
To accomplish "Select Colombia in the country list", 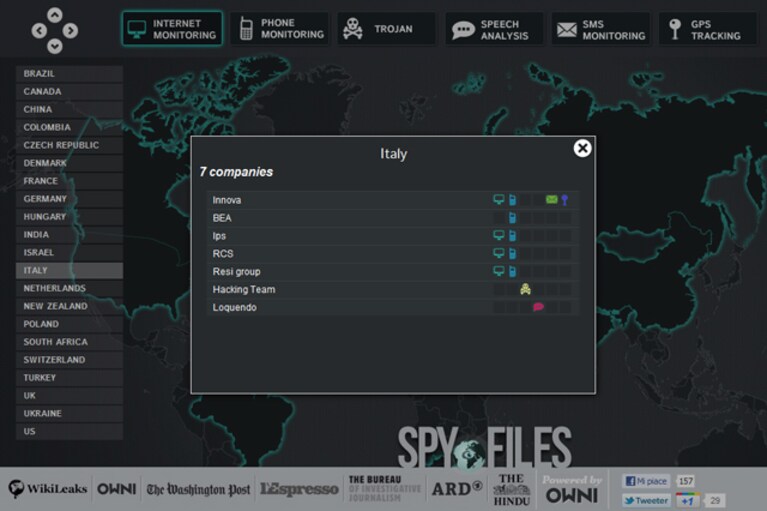I will pyautogui.click(x=69, y=127).
